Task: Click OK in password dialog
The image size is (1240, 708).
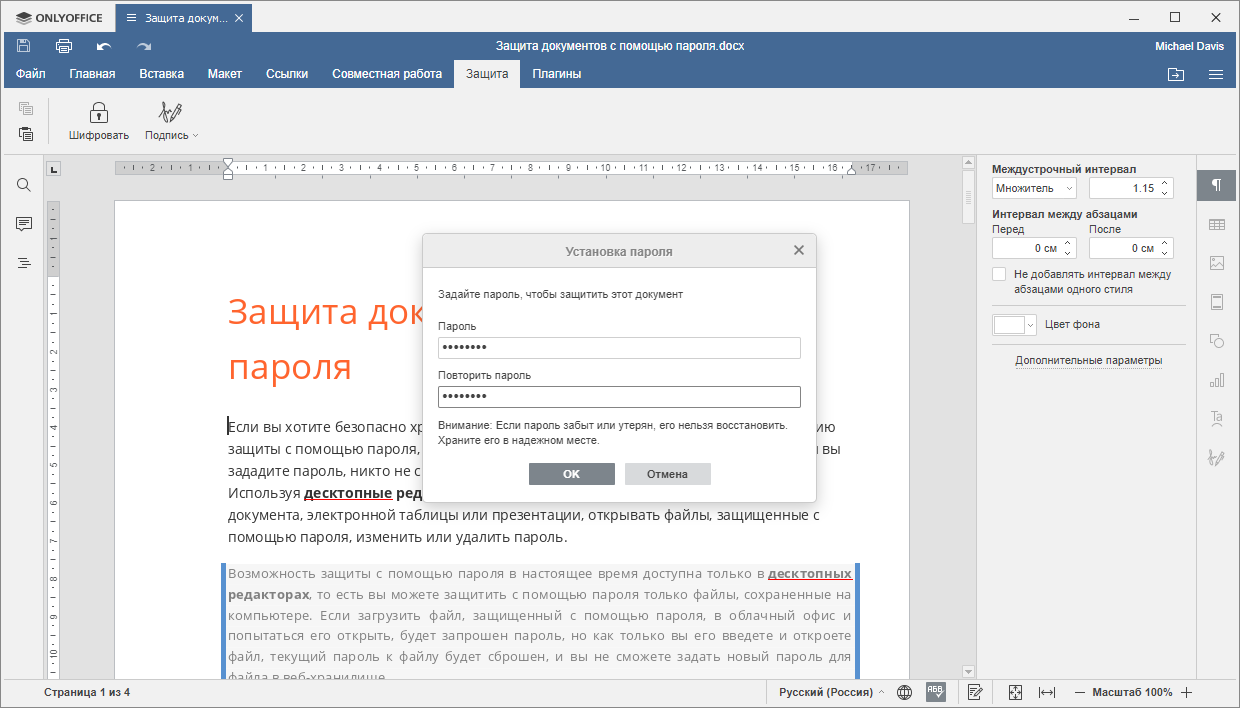Action: pyautogui.click(x=571, y=474)
